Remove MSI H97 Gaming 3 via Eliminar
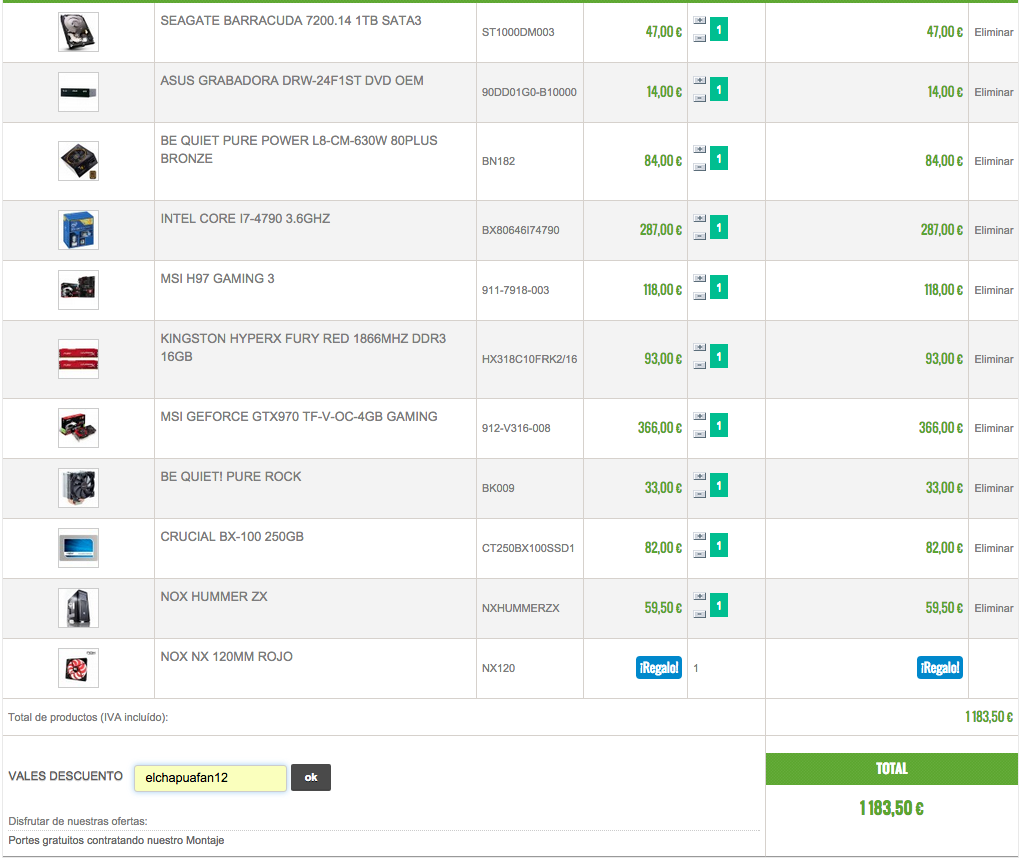The width and height of the screenshot is (1023, 859). point(994,290)
